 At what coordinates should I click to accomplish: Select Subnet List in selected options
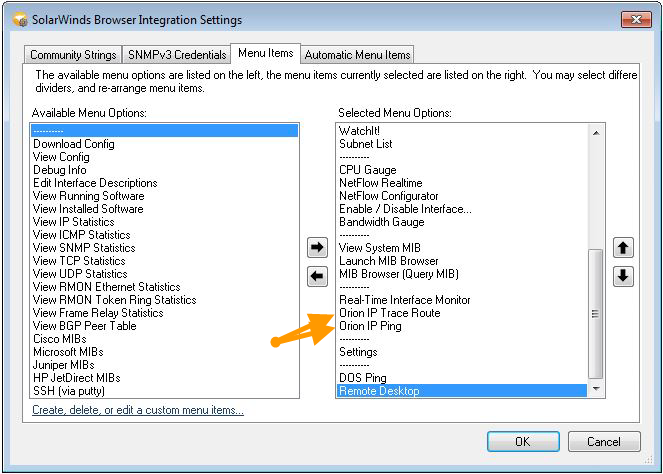coord(462,144)
